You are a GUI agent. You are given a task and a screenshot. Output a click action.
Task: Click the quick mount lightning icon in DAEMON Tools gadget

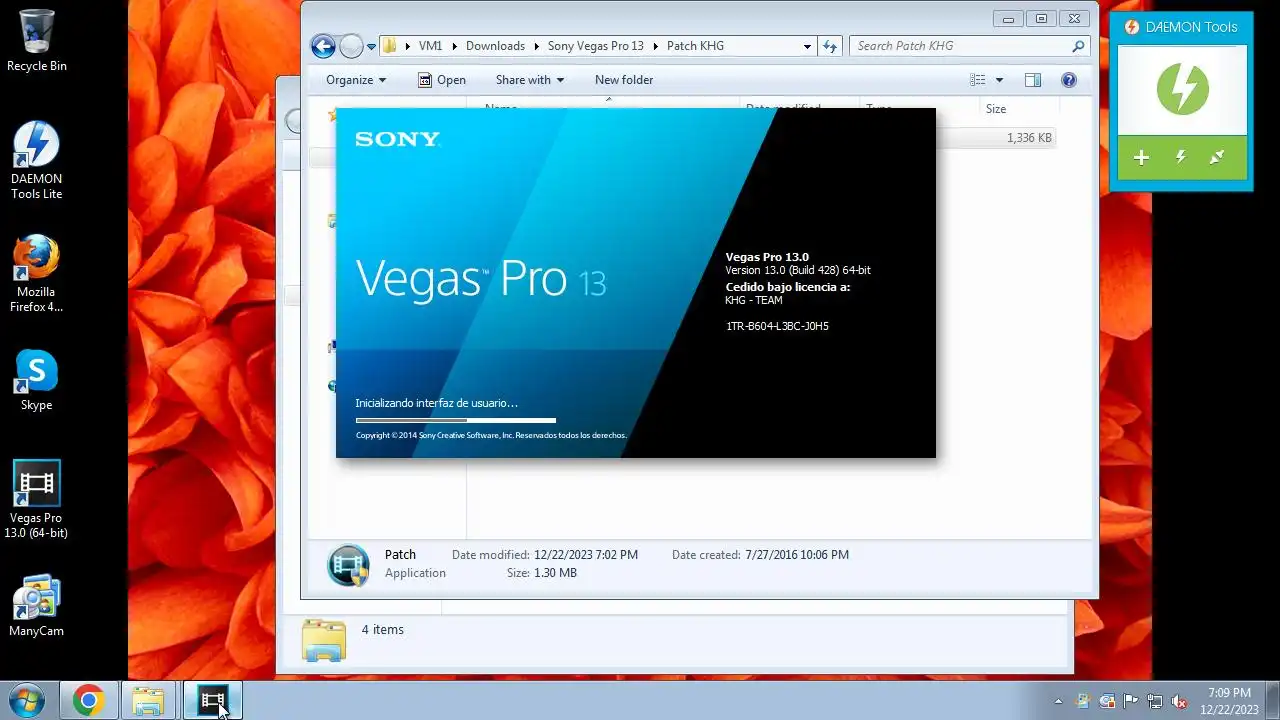(x=1181, y=158)
